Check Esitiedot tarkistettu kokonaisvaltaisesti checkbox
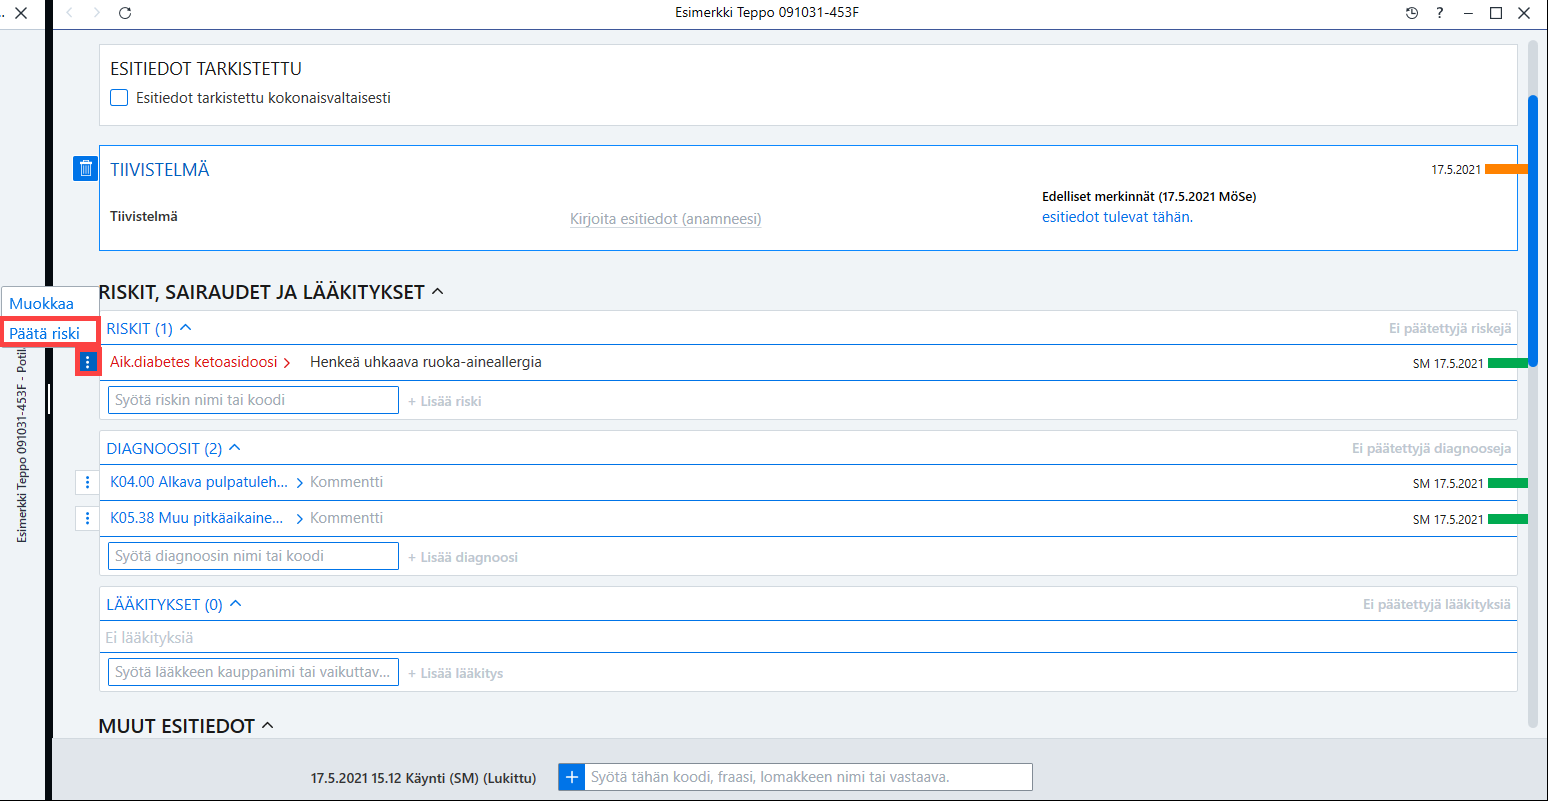1548x801 pixels. 119,98
